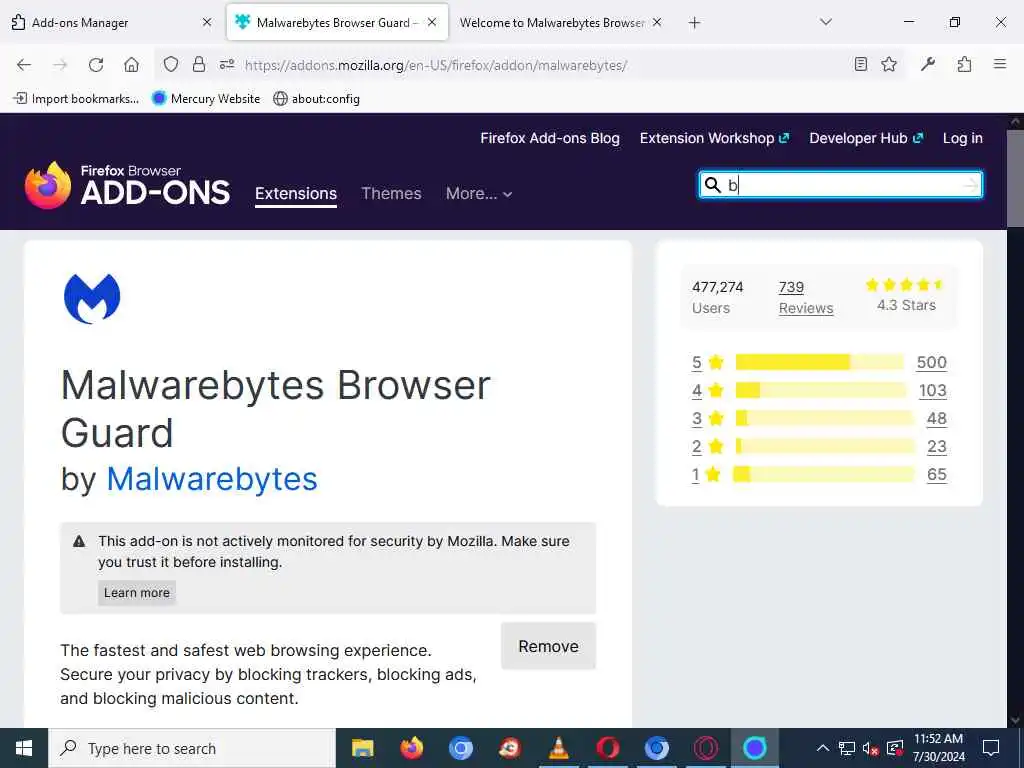The image size is (1024, 768).
Task: Open the 48 three-star reviews count
Action: click(936, 419)
